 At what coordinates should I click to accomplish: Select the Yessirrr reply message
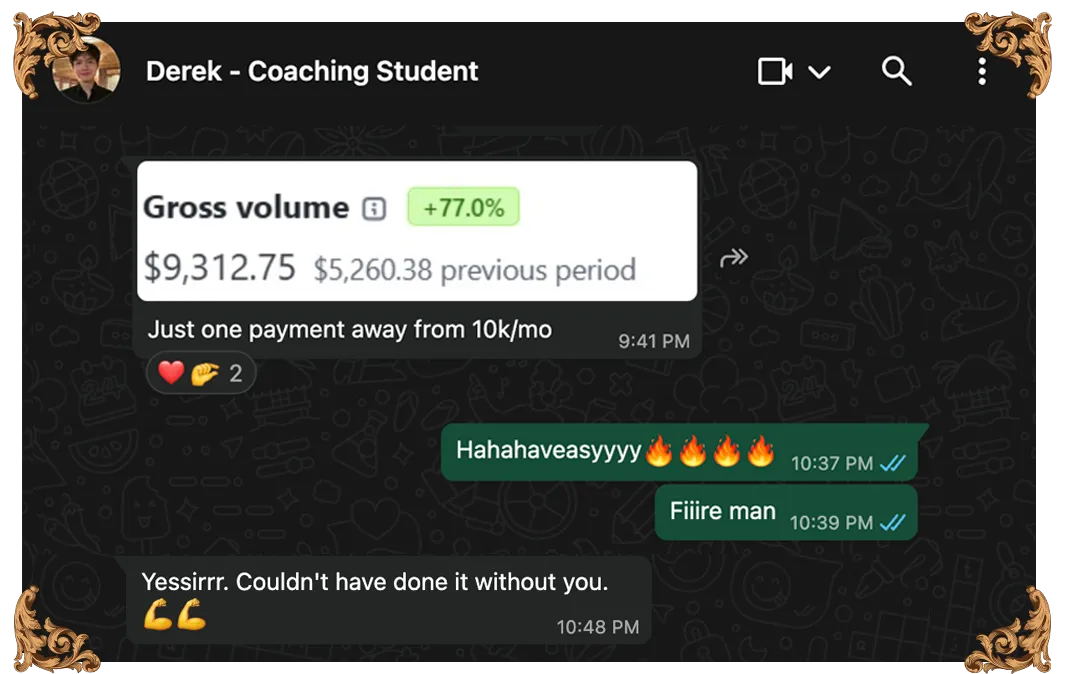coord(389,600)
